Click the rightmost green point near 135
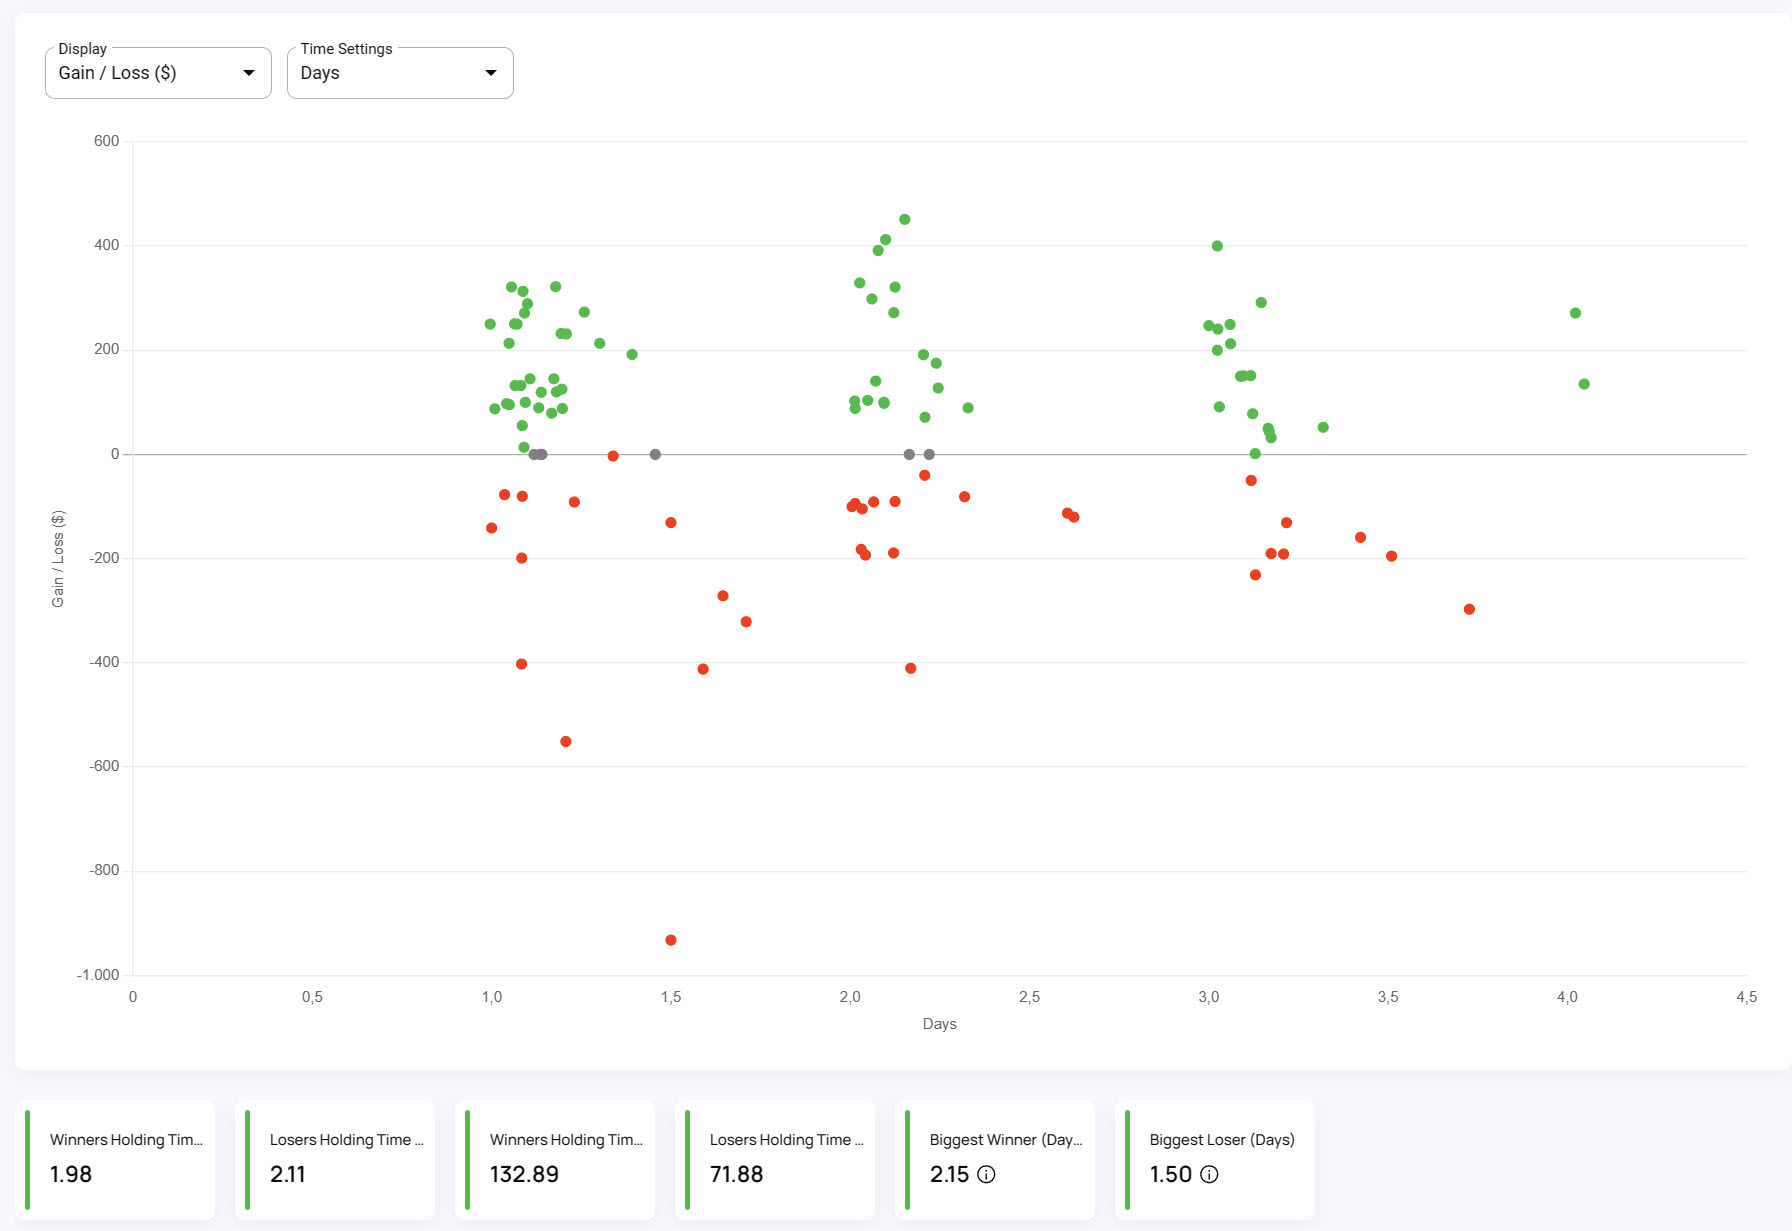This screenshot has height=1231, width=1792. tap(1584, 384)
